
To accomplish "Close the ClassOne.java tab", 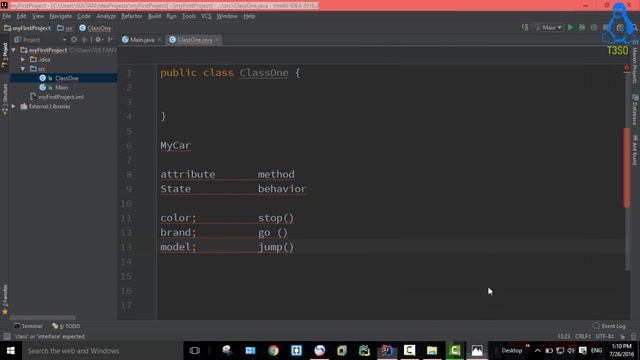I will pos(217,40).
